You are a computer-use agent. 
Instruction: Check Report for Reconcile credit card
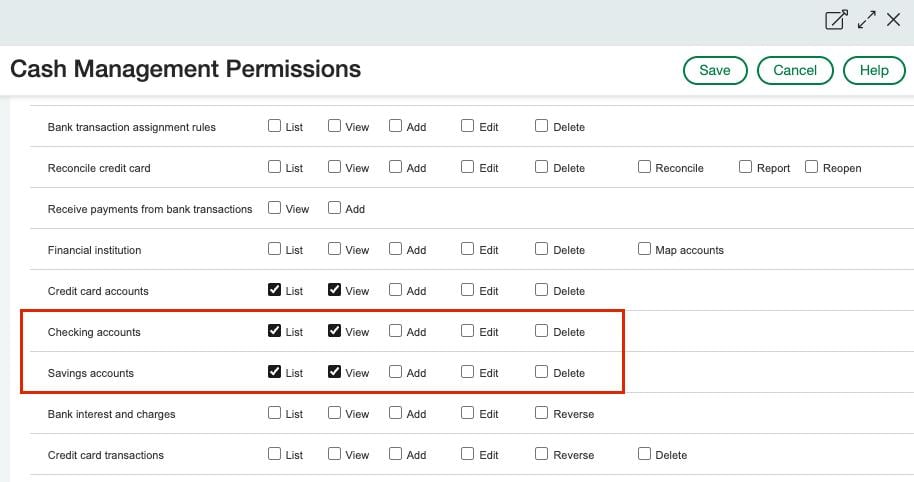click(x=746, y=167)
